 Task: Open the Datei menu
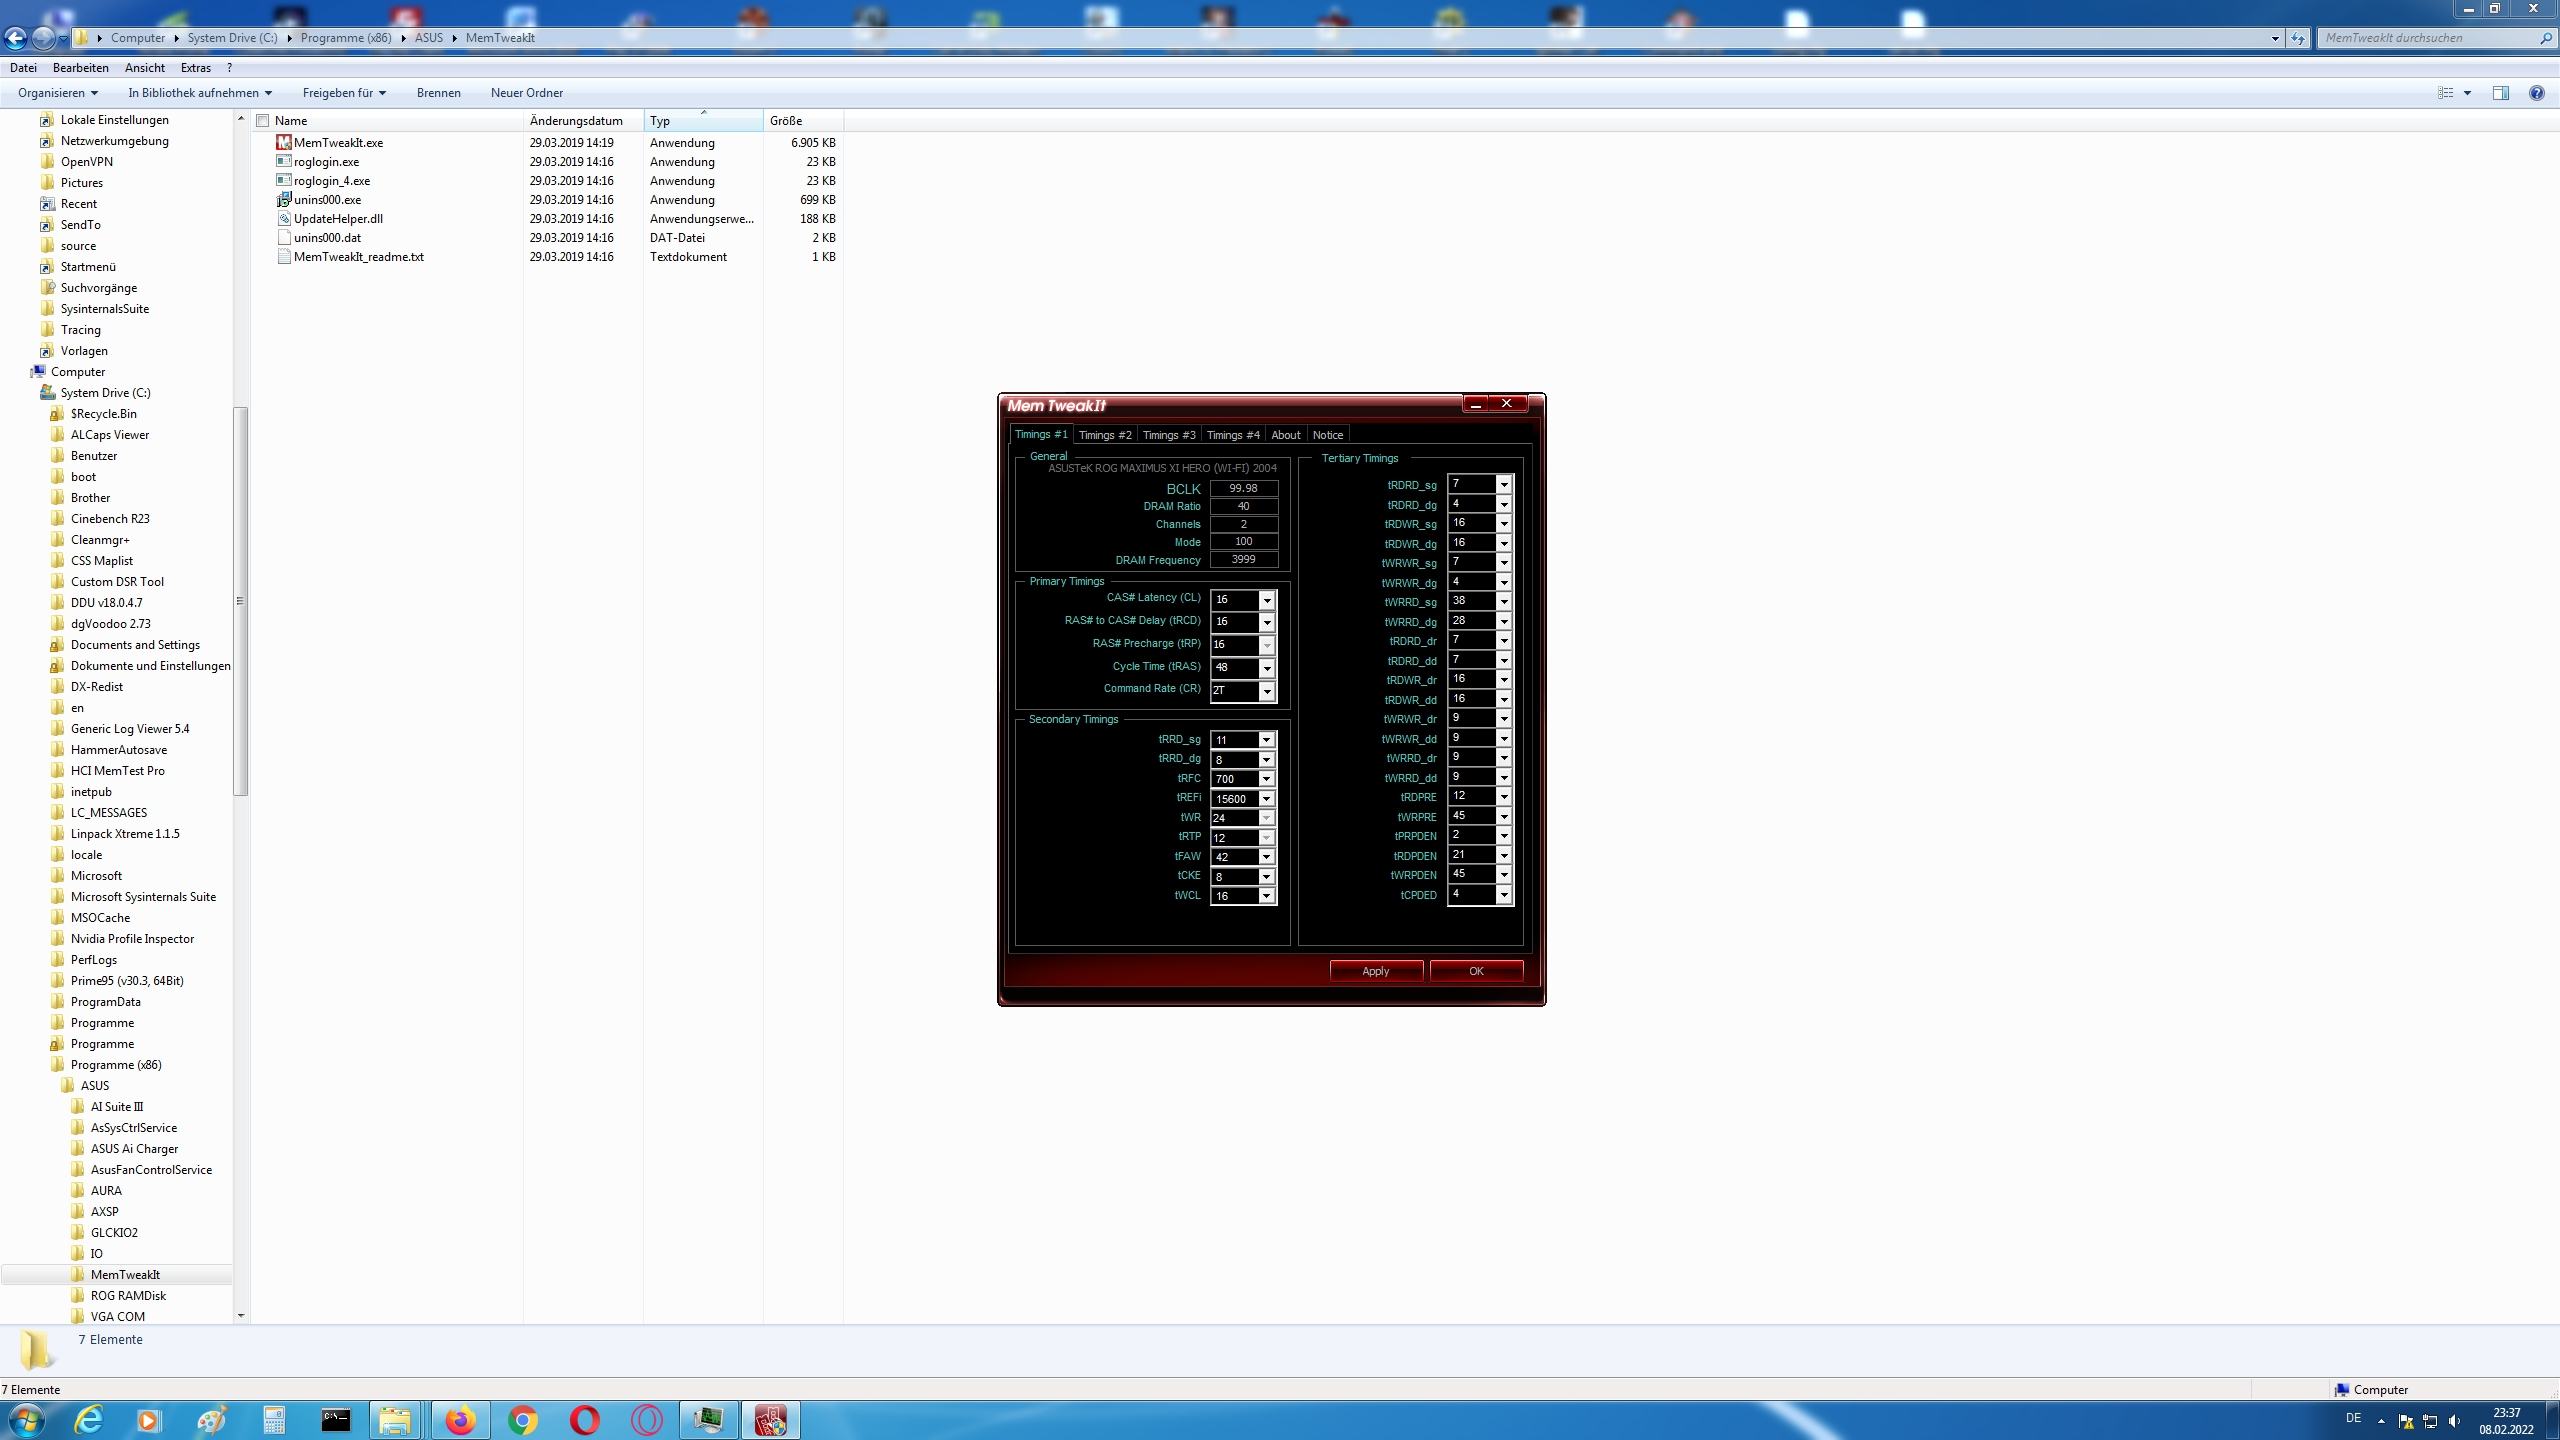(23, 68)
